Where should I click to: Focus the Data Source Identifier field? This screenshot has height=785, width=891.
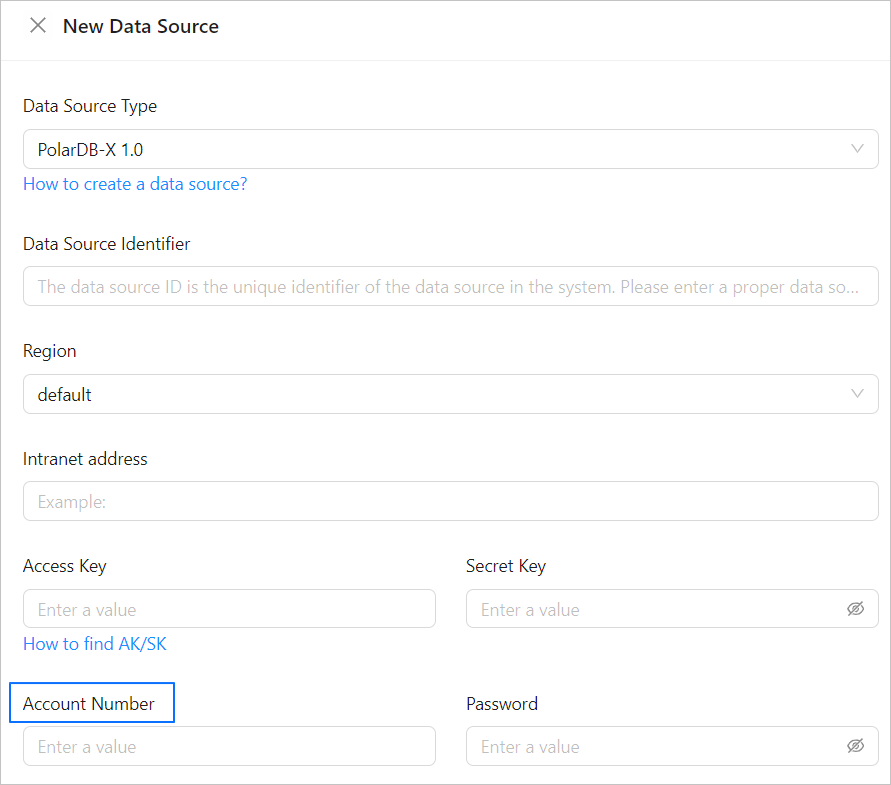(x=450, y=286)
